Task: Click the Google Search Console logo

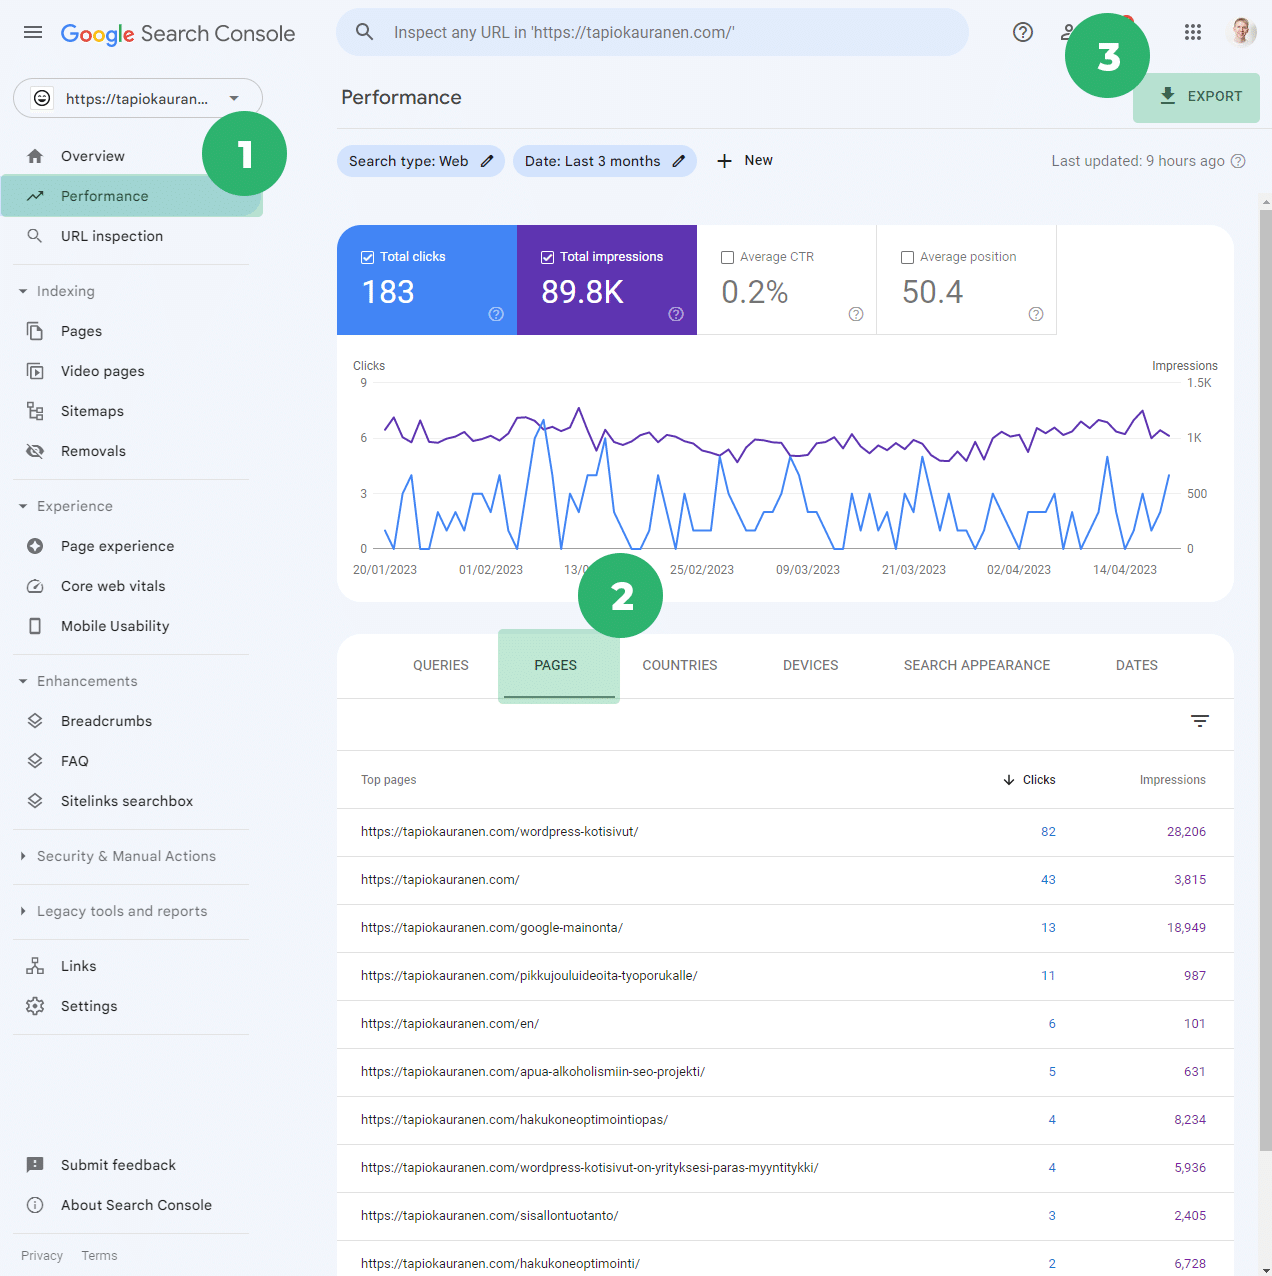Action: pos(178,33)
